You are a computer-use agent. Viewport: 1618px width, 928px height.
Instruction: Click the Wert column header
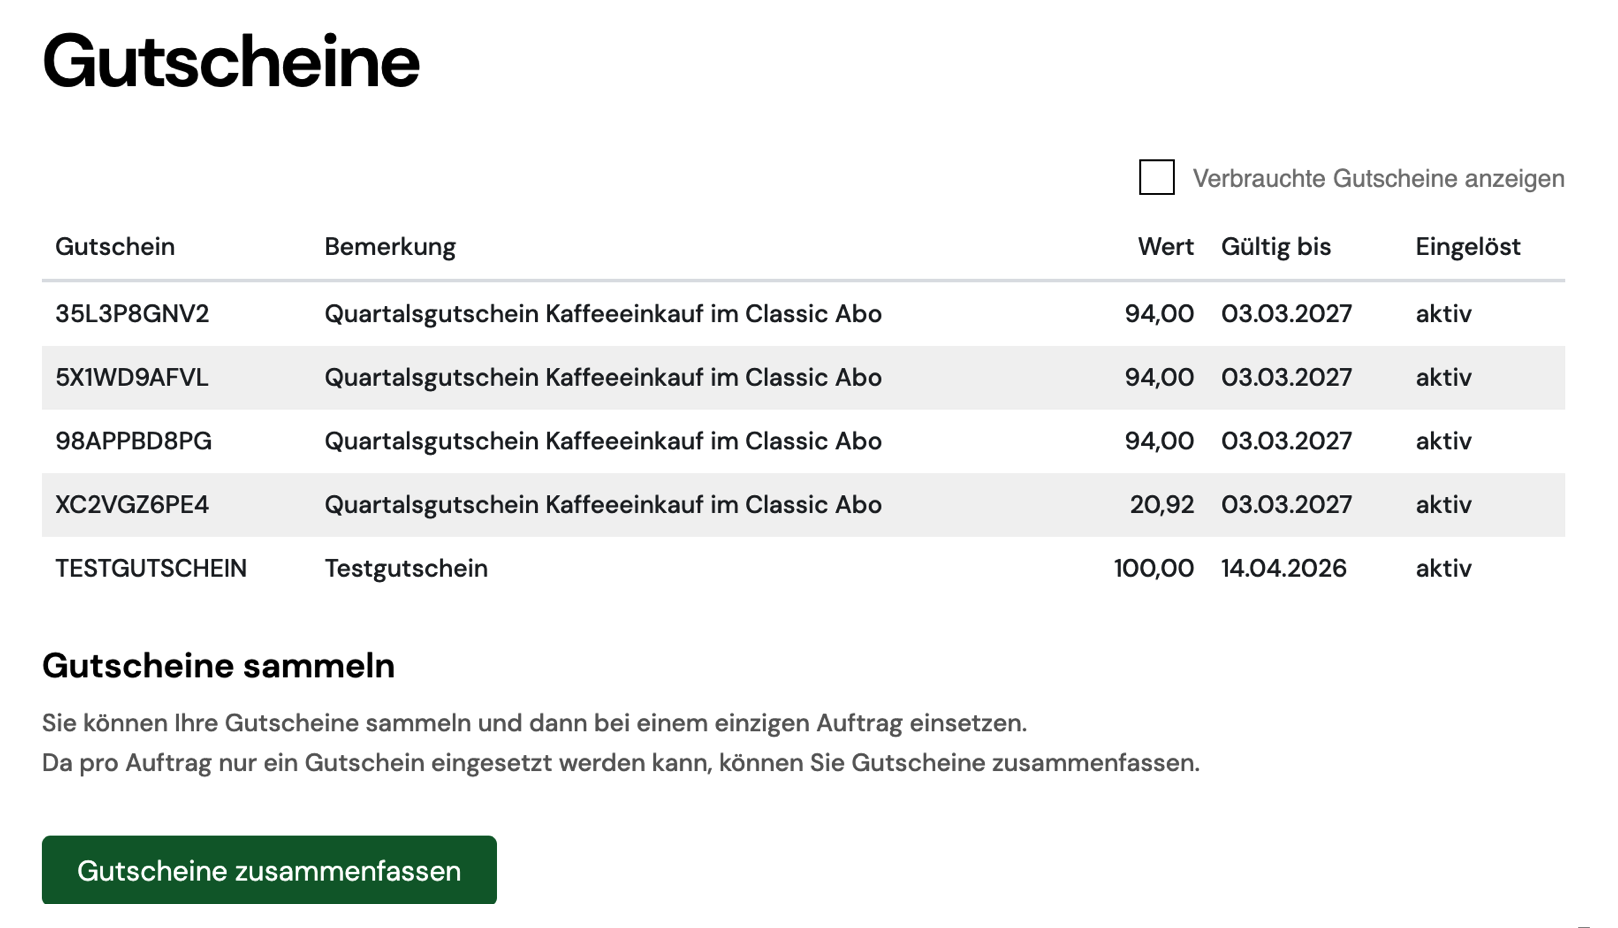click(x=1166, y=247)
